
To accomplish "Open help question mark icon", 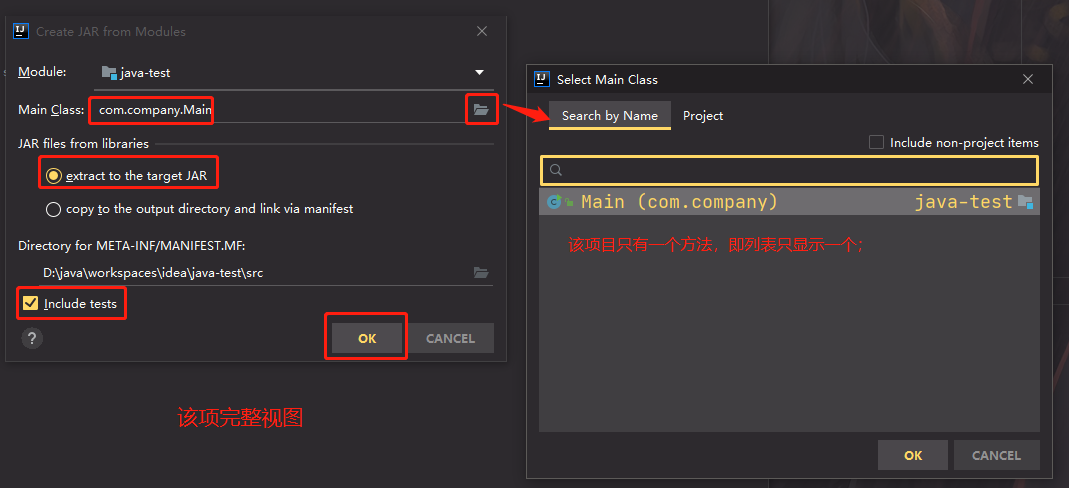I will click(32, 338).
